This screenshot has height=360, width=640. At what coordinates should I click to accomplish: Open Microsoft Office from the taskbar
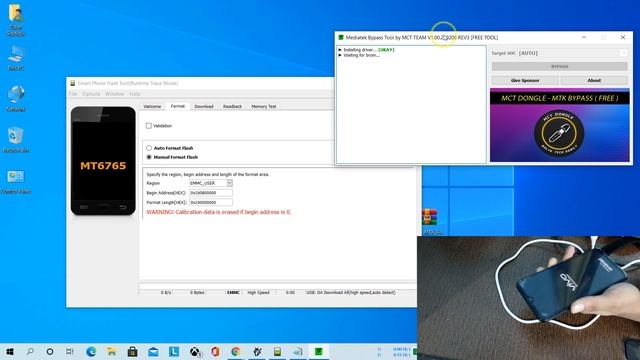coord(215,351)
